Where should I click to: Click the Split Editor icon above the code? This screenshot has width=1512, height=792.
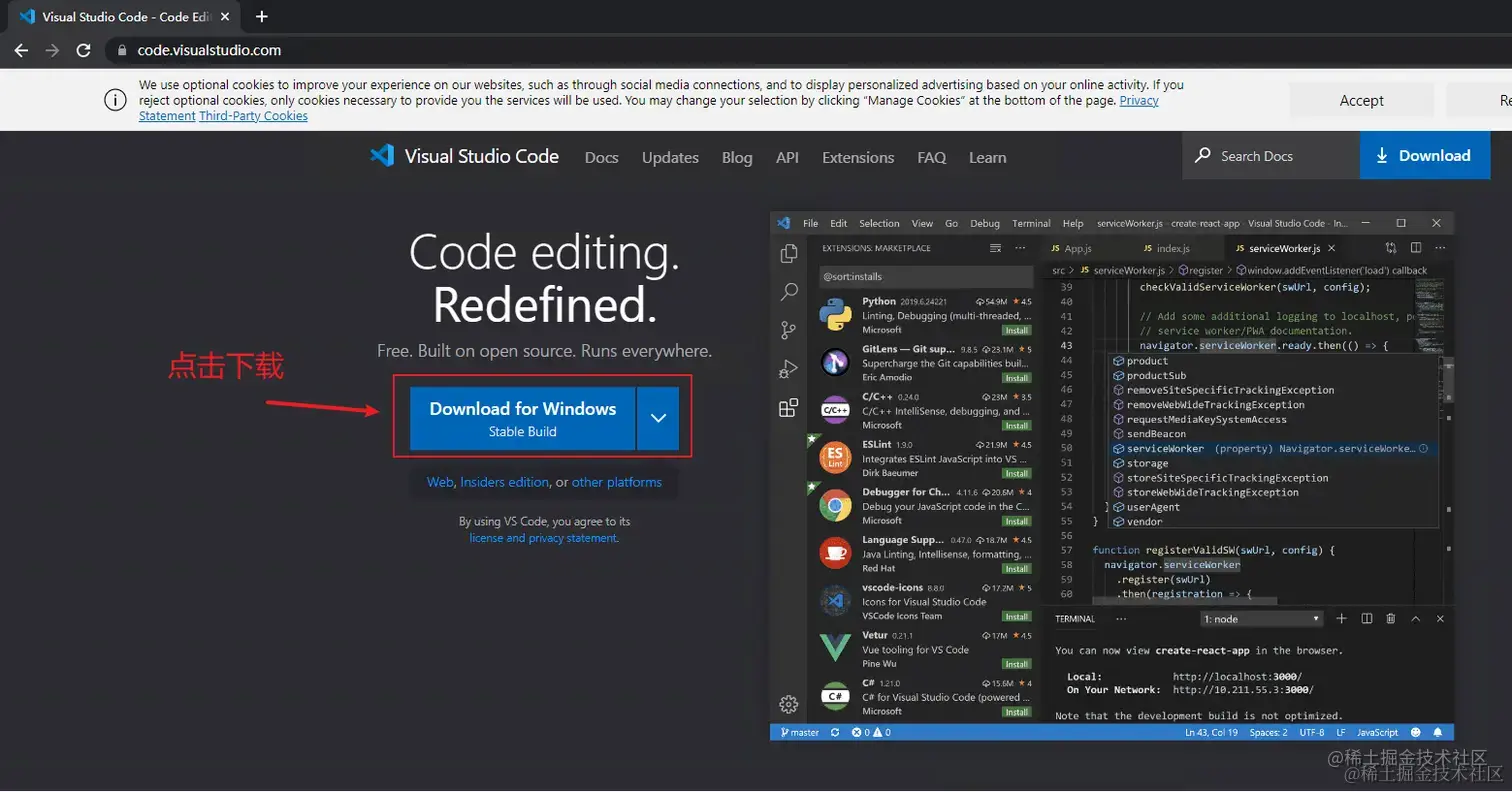pyautogui.click(x=1417, y=247)
